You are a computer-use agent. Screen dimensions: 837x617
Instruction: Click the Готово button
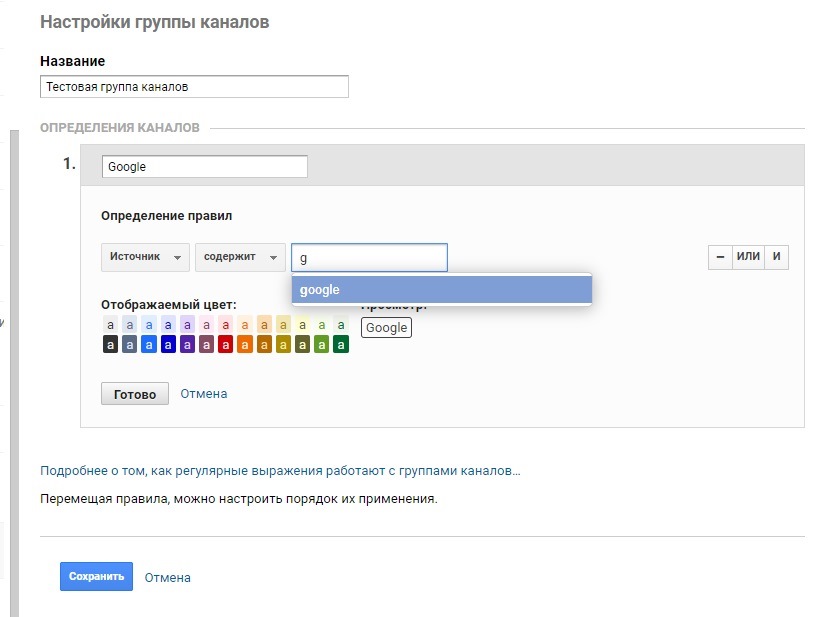(x=135, y=394)
